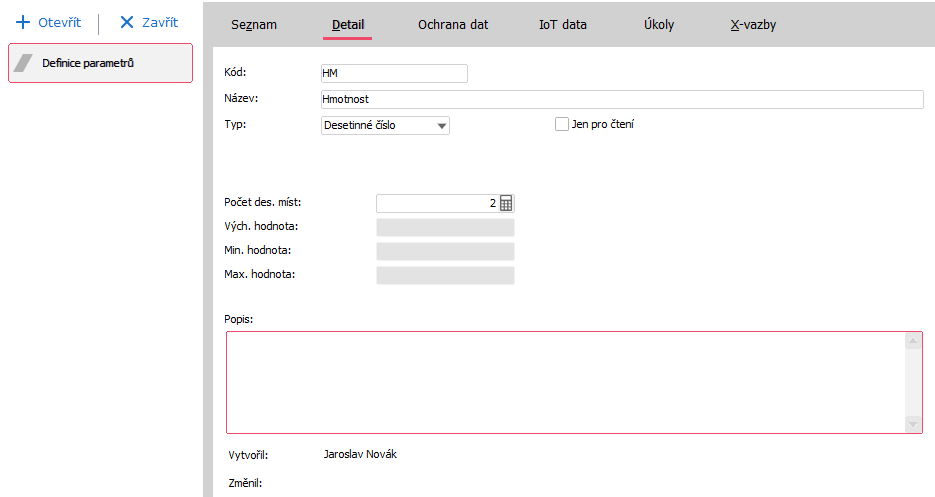935x497 pixels.
Task: Click Popis scrollbar down arrow
Action: (x=913, y=424)
